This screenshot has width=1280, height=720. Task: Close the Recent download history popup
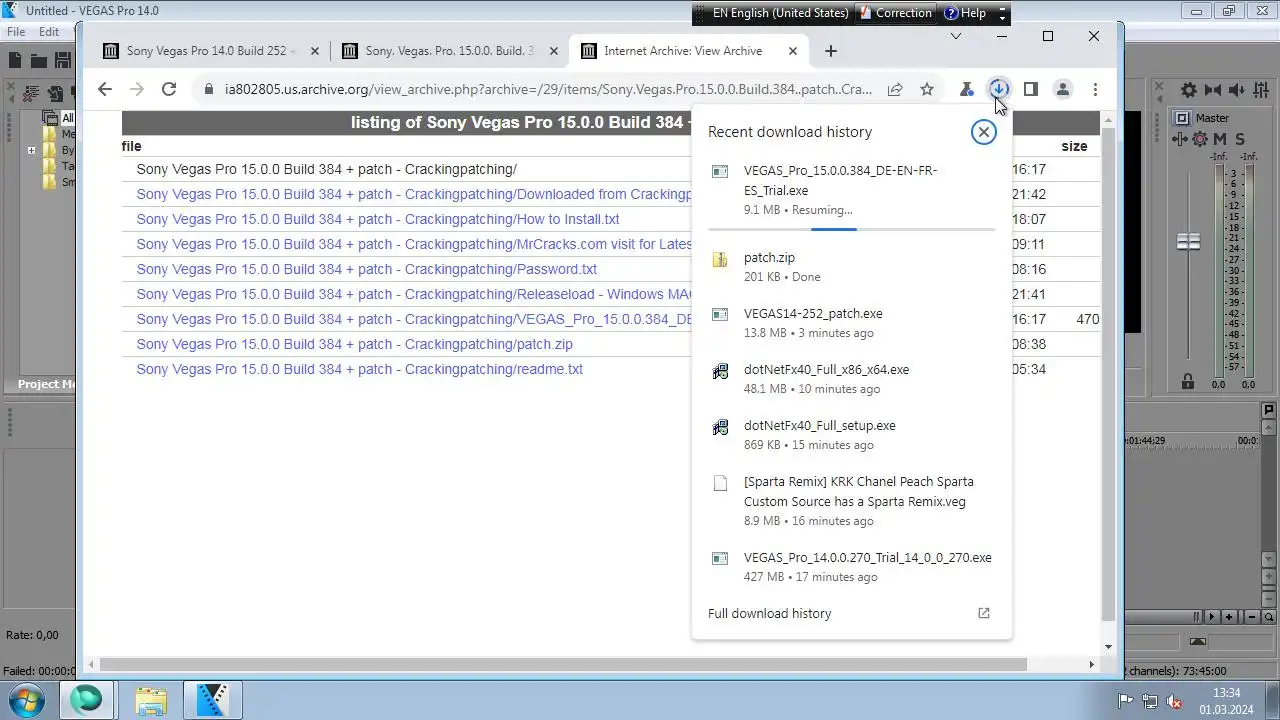(984, 132)
